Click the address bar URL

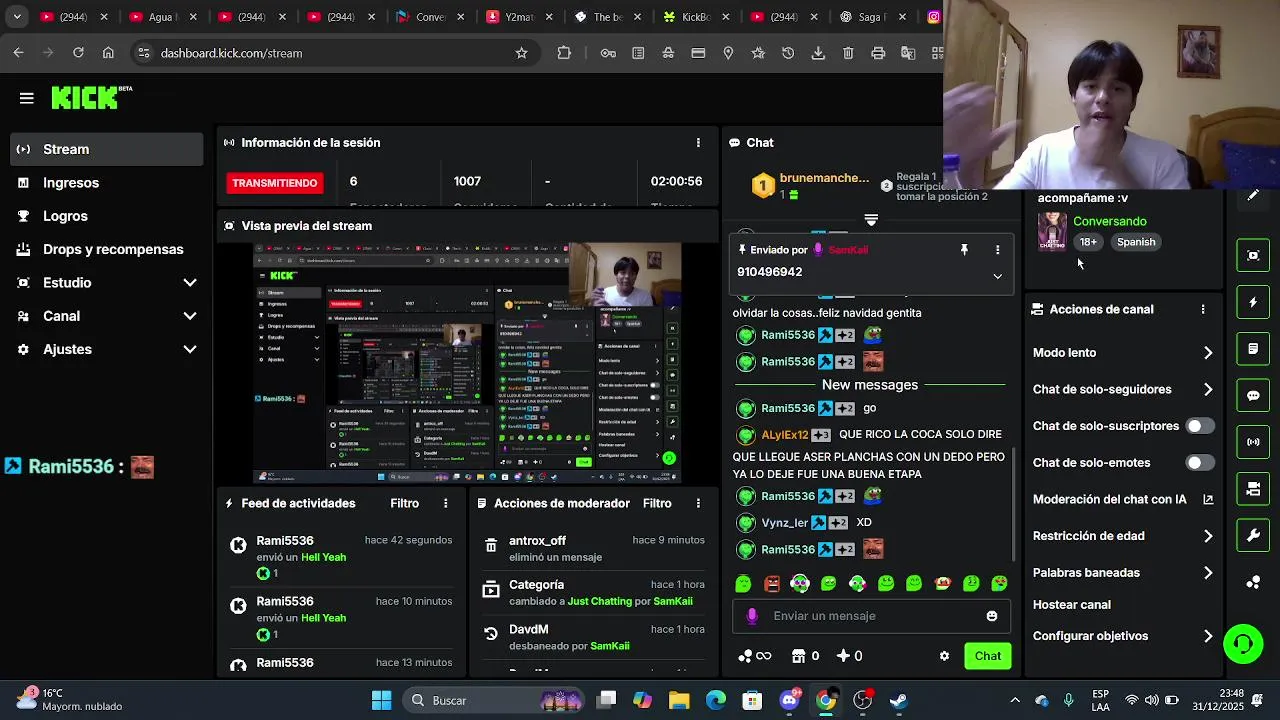coord(231,53)
